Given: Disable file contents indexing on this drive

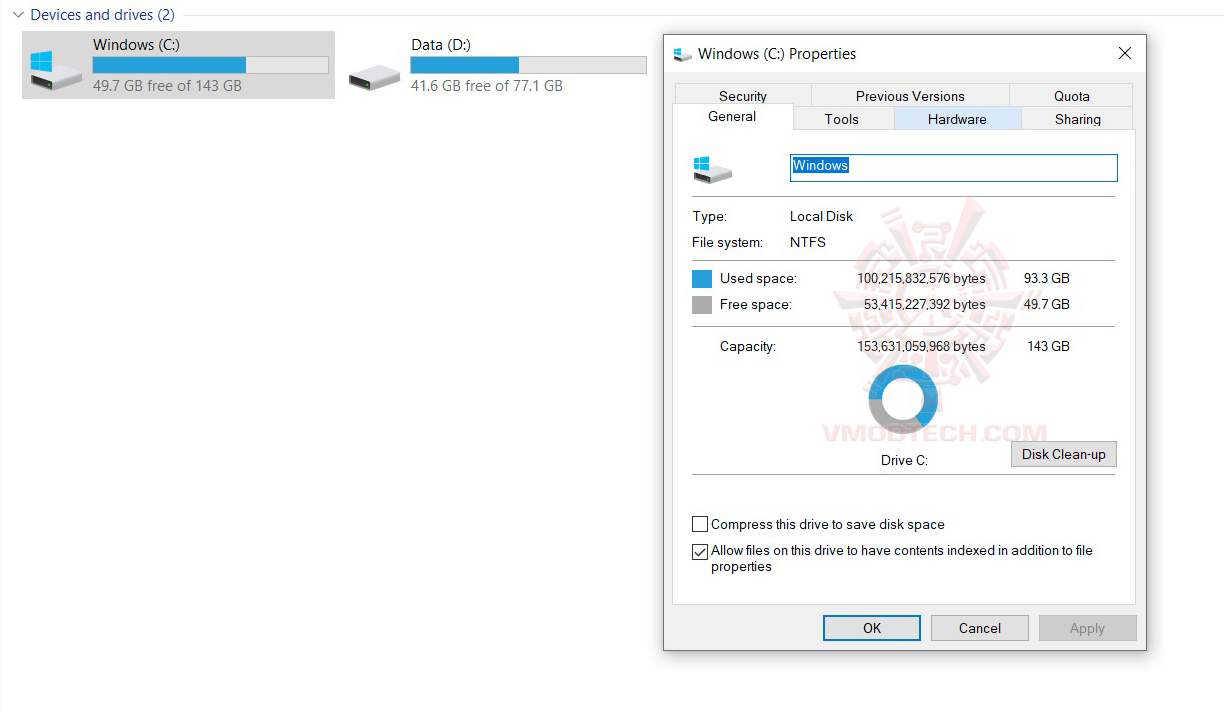Looking at the screenshot, I should 700,551.
